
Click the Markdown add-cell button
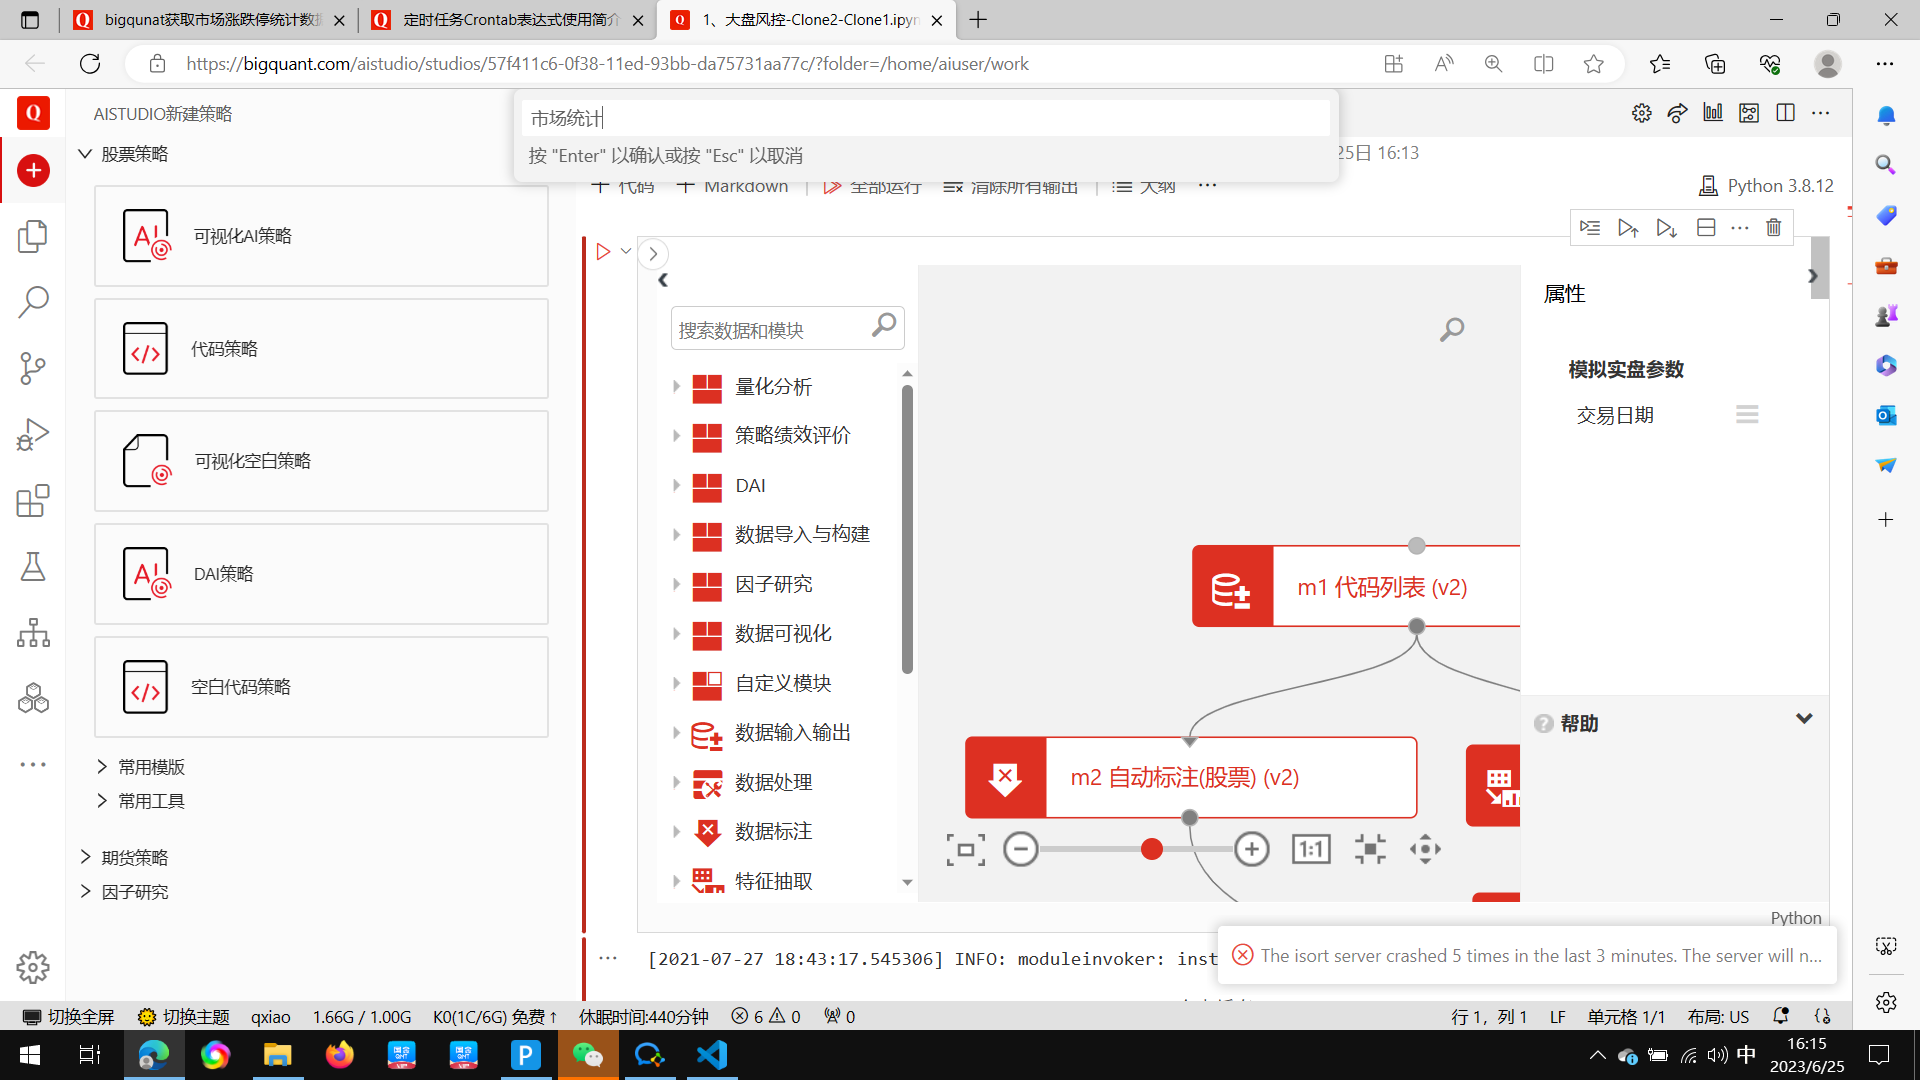pyautogui.click(x=732, y=186)
